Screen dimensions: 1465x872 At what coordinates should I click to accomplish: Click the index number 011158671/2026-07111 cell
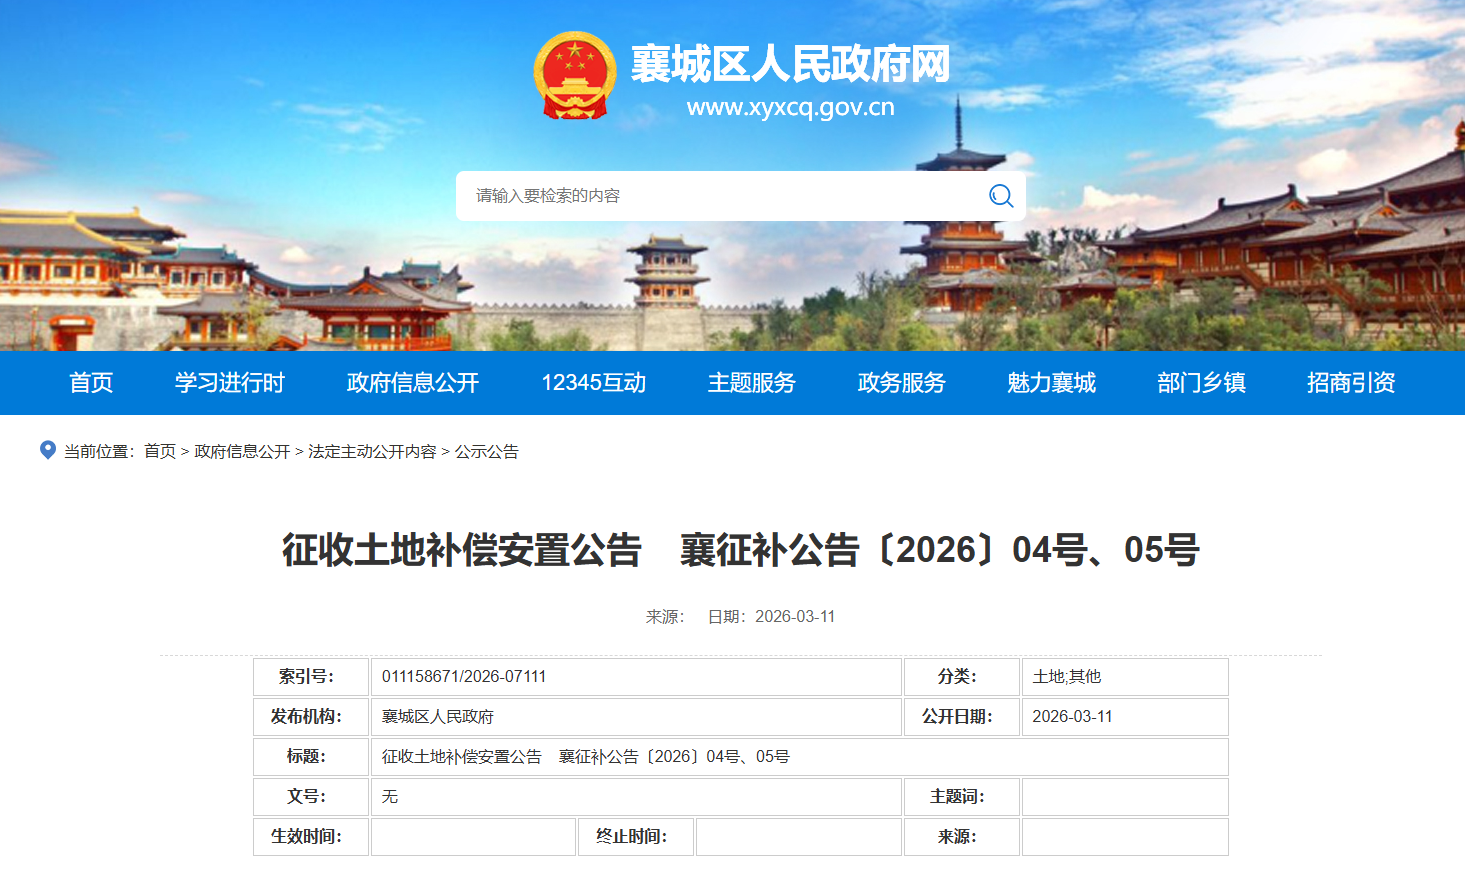tap(464, 677)
